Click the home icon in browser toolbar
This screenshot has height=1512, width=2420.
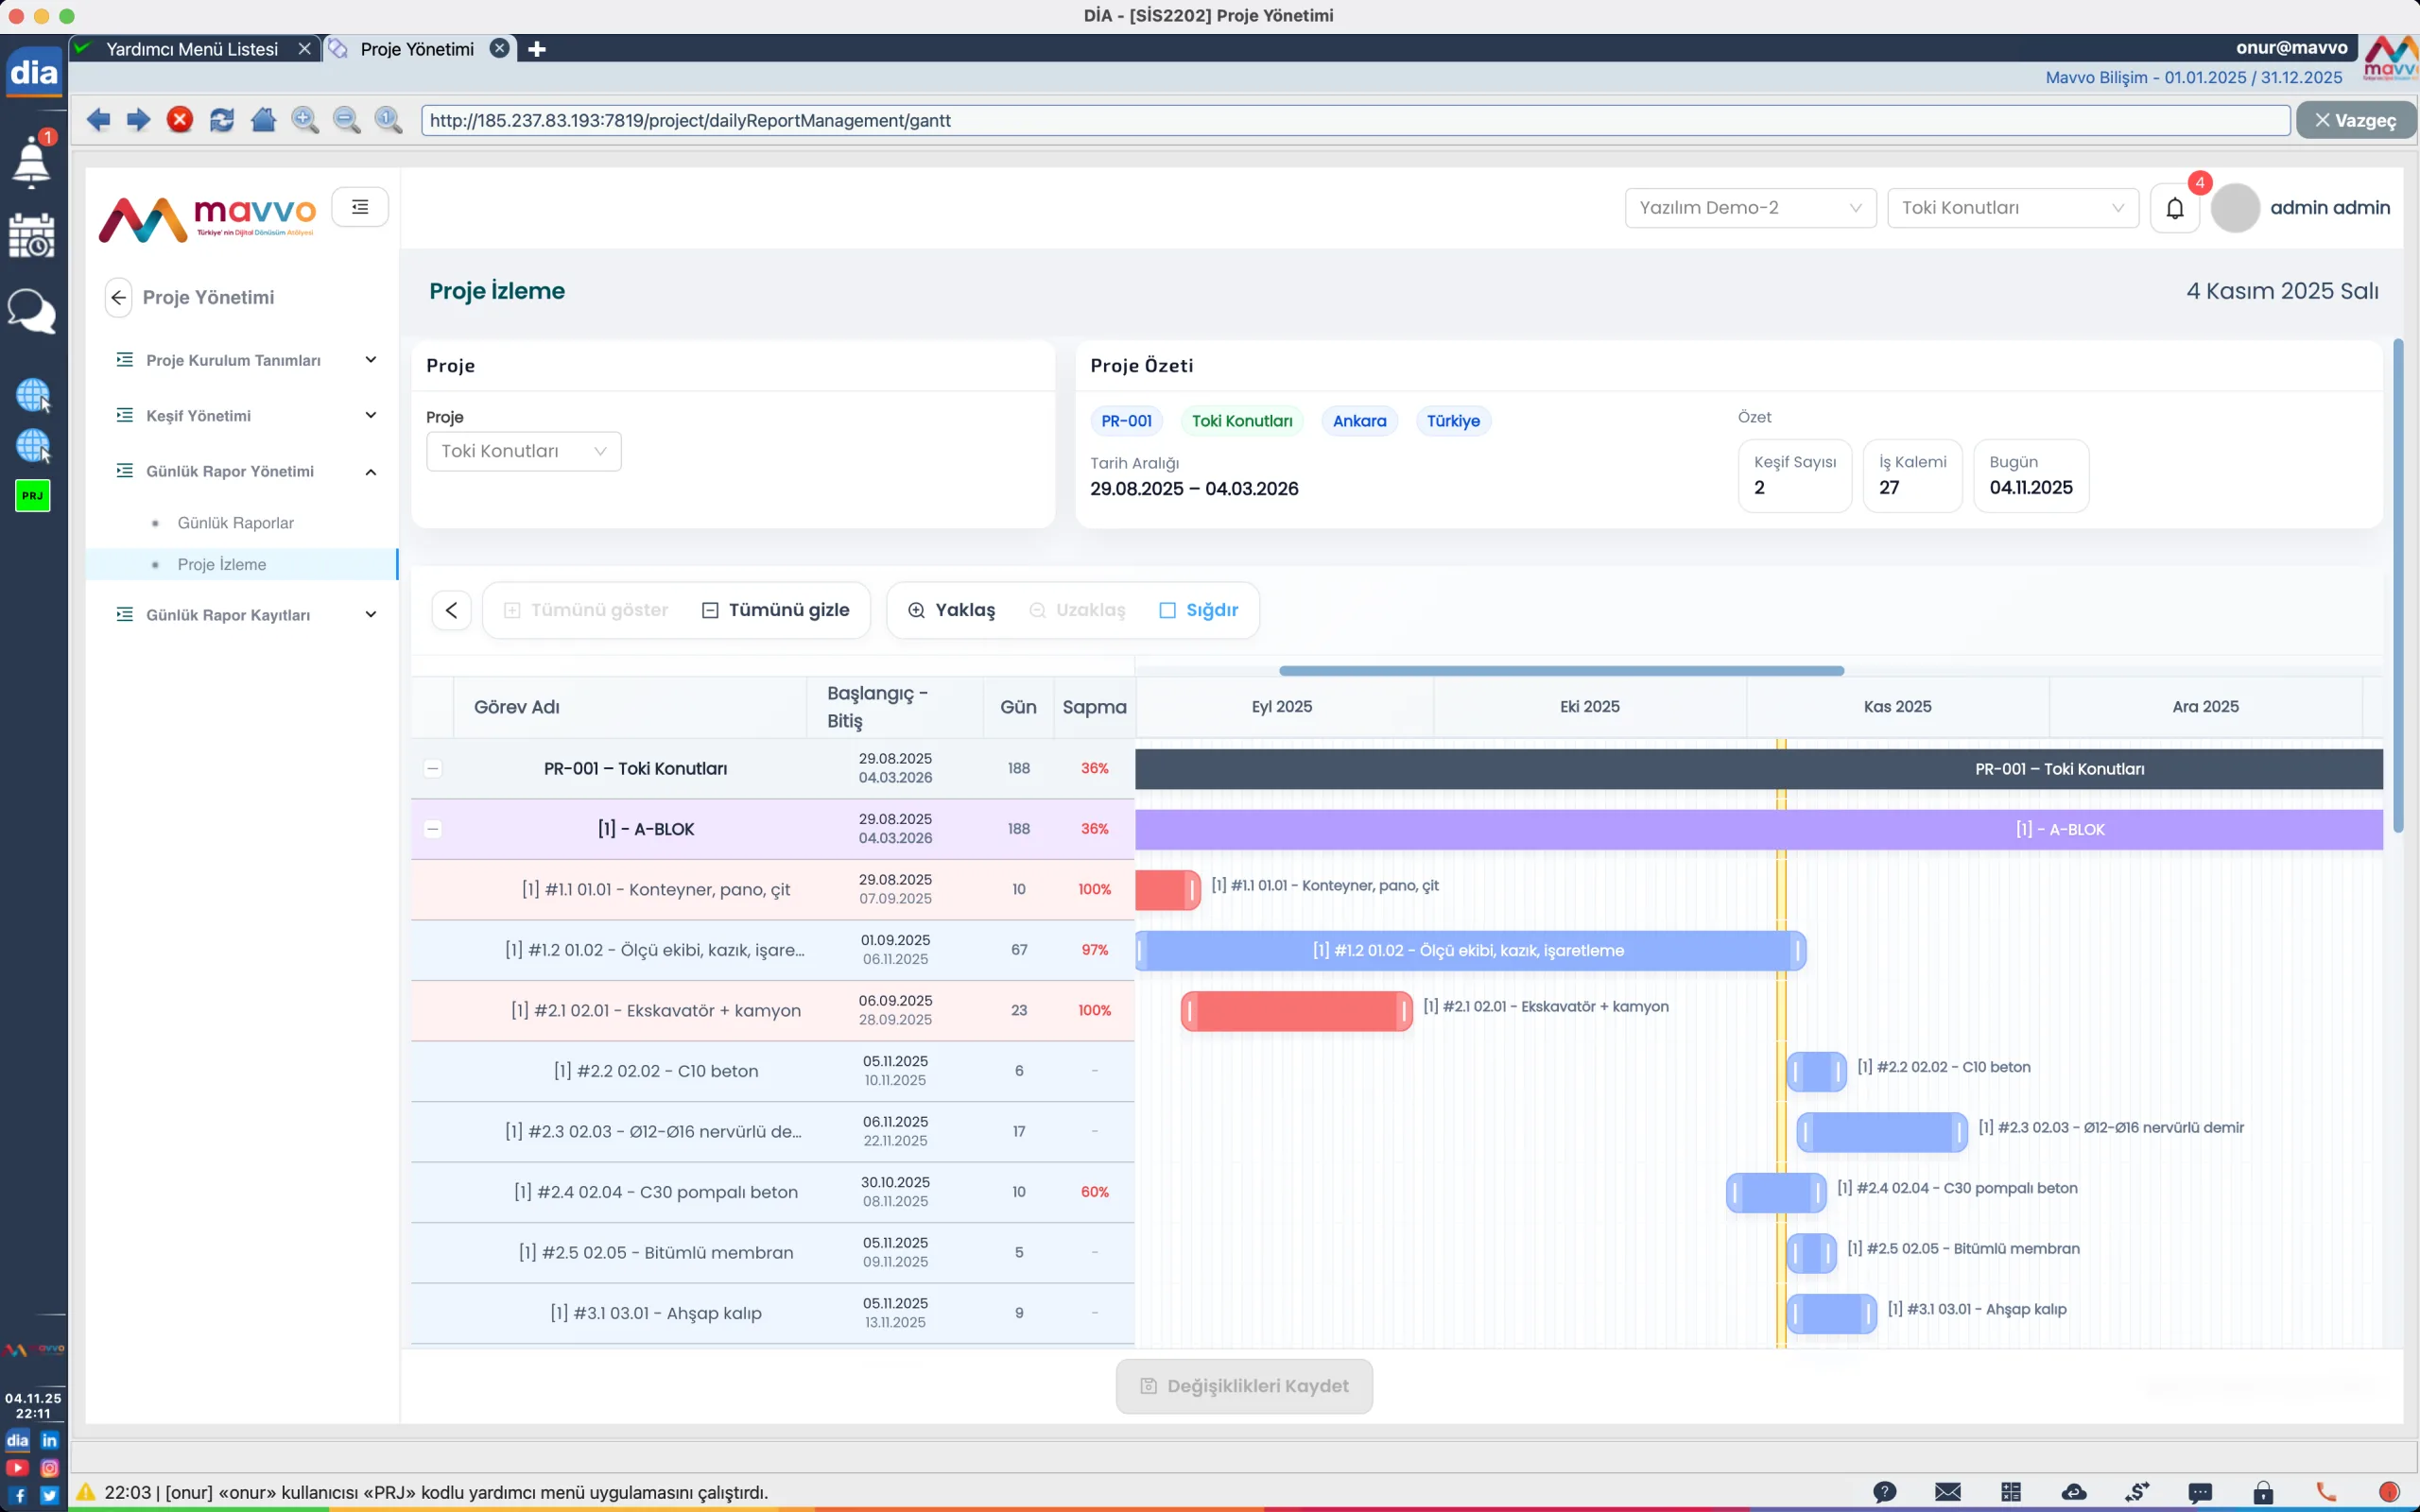(x=263, y=120)
